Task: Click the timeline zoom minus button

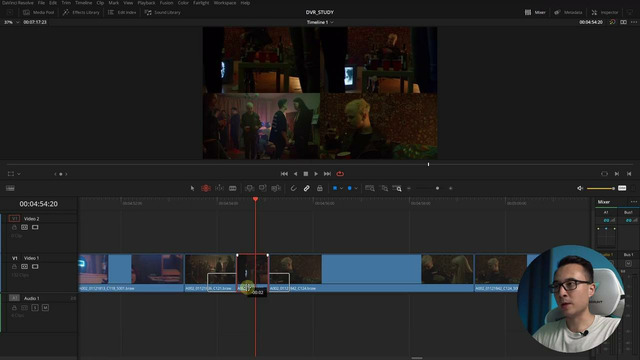Action: (409, 188)
